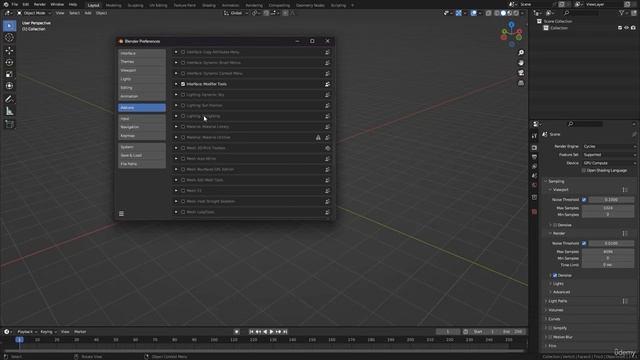Jump to the timeline end frame button
640x360 pixels.
285,332
